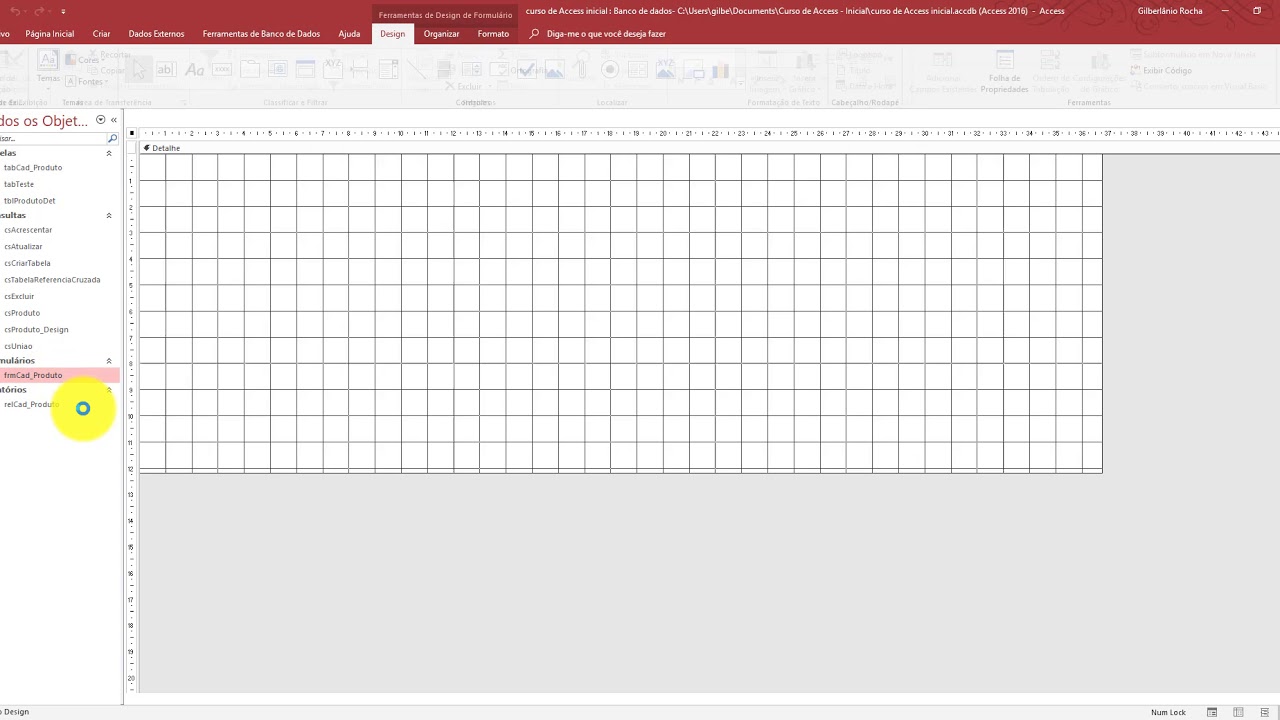The image size is (1280, 720).
Task: Open Ferramentas de Banco de Dados tab
Action: click(x=261, y=34)
